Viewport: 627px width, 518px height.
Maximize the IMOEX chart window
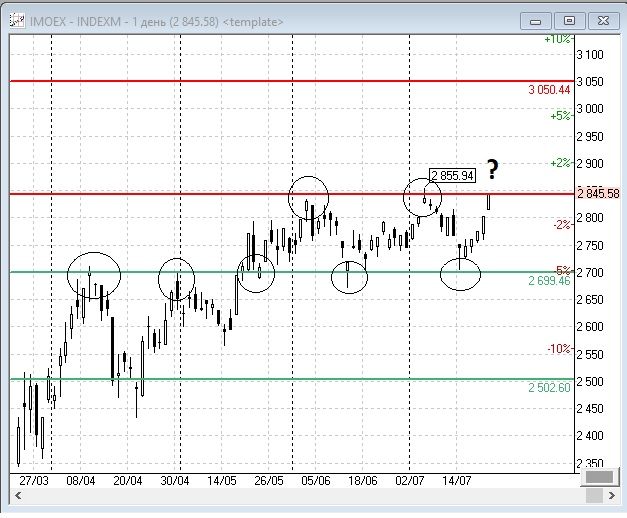click(569, 19)
